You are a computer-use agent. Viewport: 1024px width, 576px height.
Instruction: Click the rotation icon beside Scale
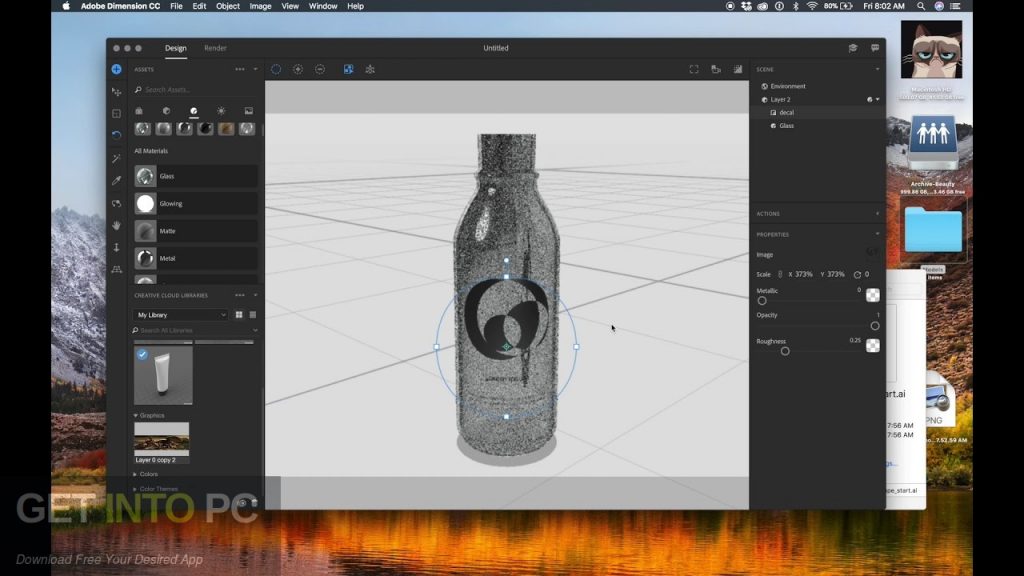[x=857, y=274]
